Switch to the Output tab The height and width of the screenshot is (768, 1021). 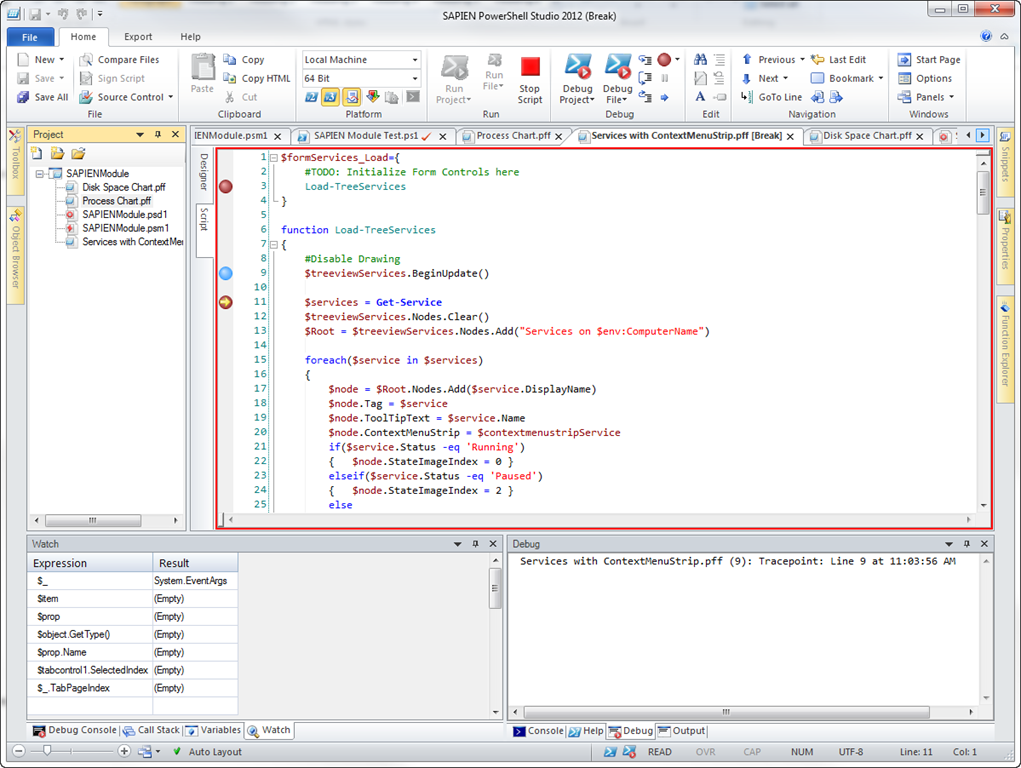tap(682, 731)
